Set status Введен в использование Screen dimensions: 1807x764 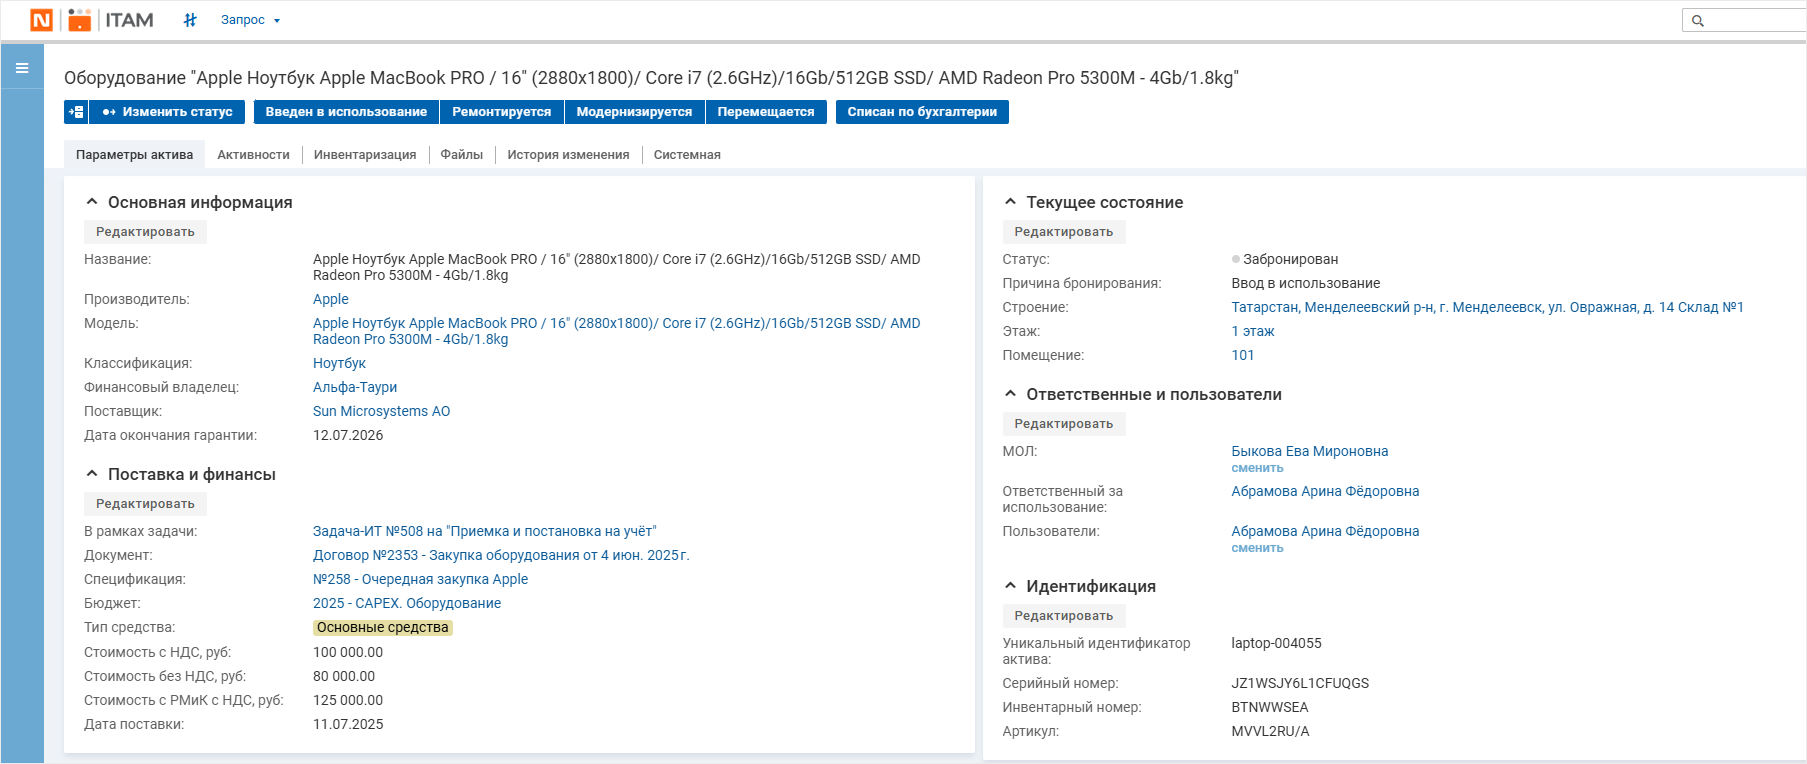pos(346,112)
